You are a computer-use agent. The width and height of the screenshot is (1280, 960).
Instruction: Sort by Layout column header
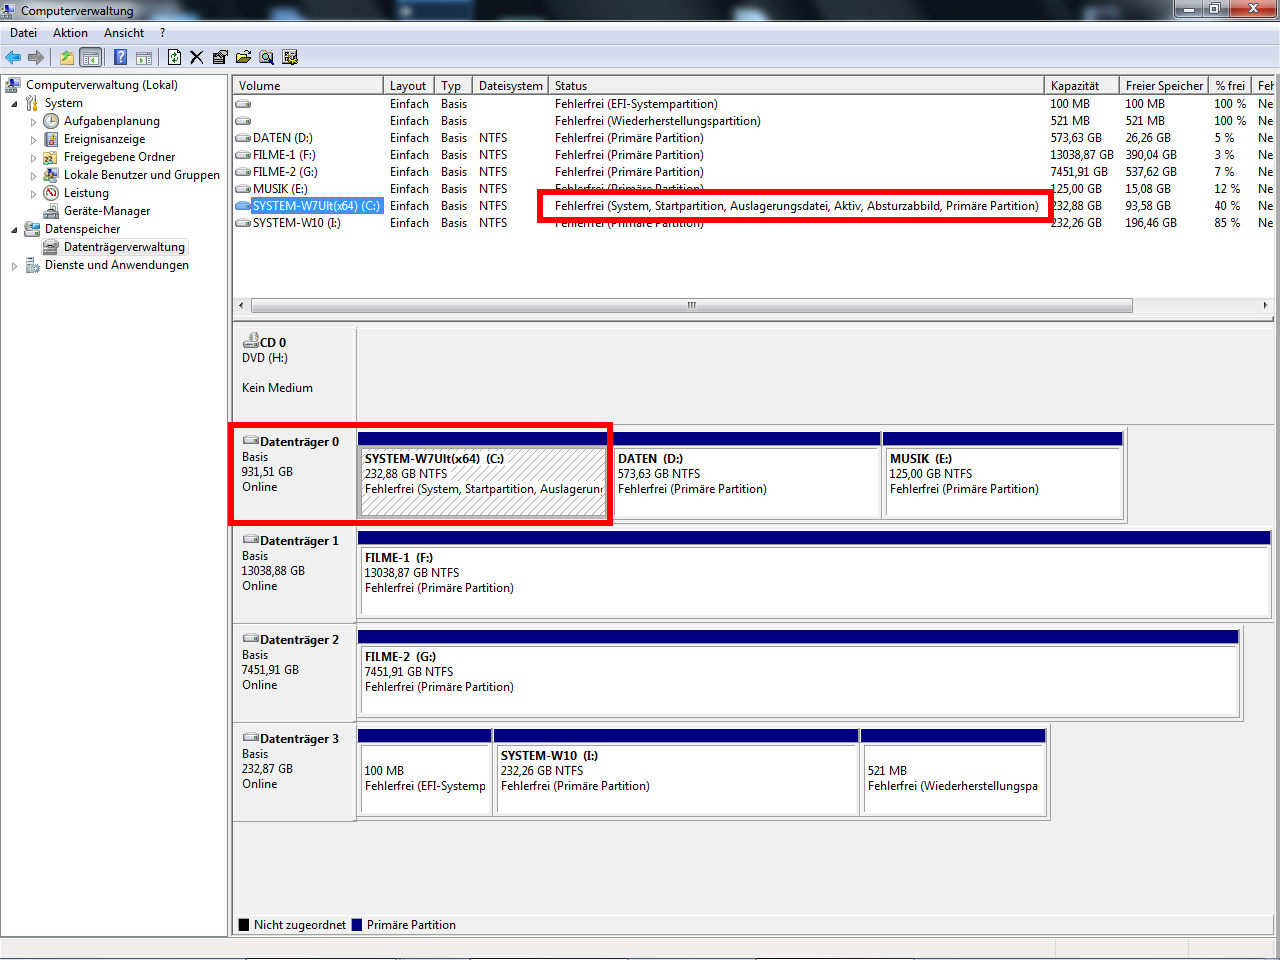coord(410,86)
